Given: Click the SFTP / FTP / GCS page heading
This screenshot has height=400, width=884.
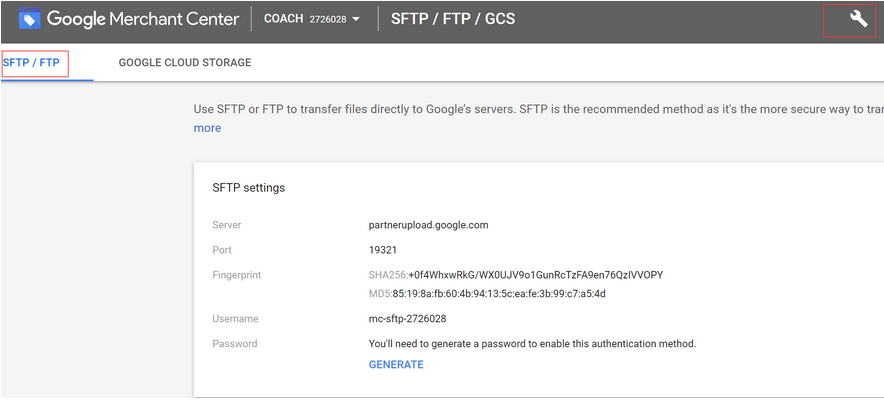Looking at the screenshot, I should 453,19.
